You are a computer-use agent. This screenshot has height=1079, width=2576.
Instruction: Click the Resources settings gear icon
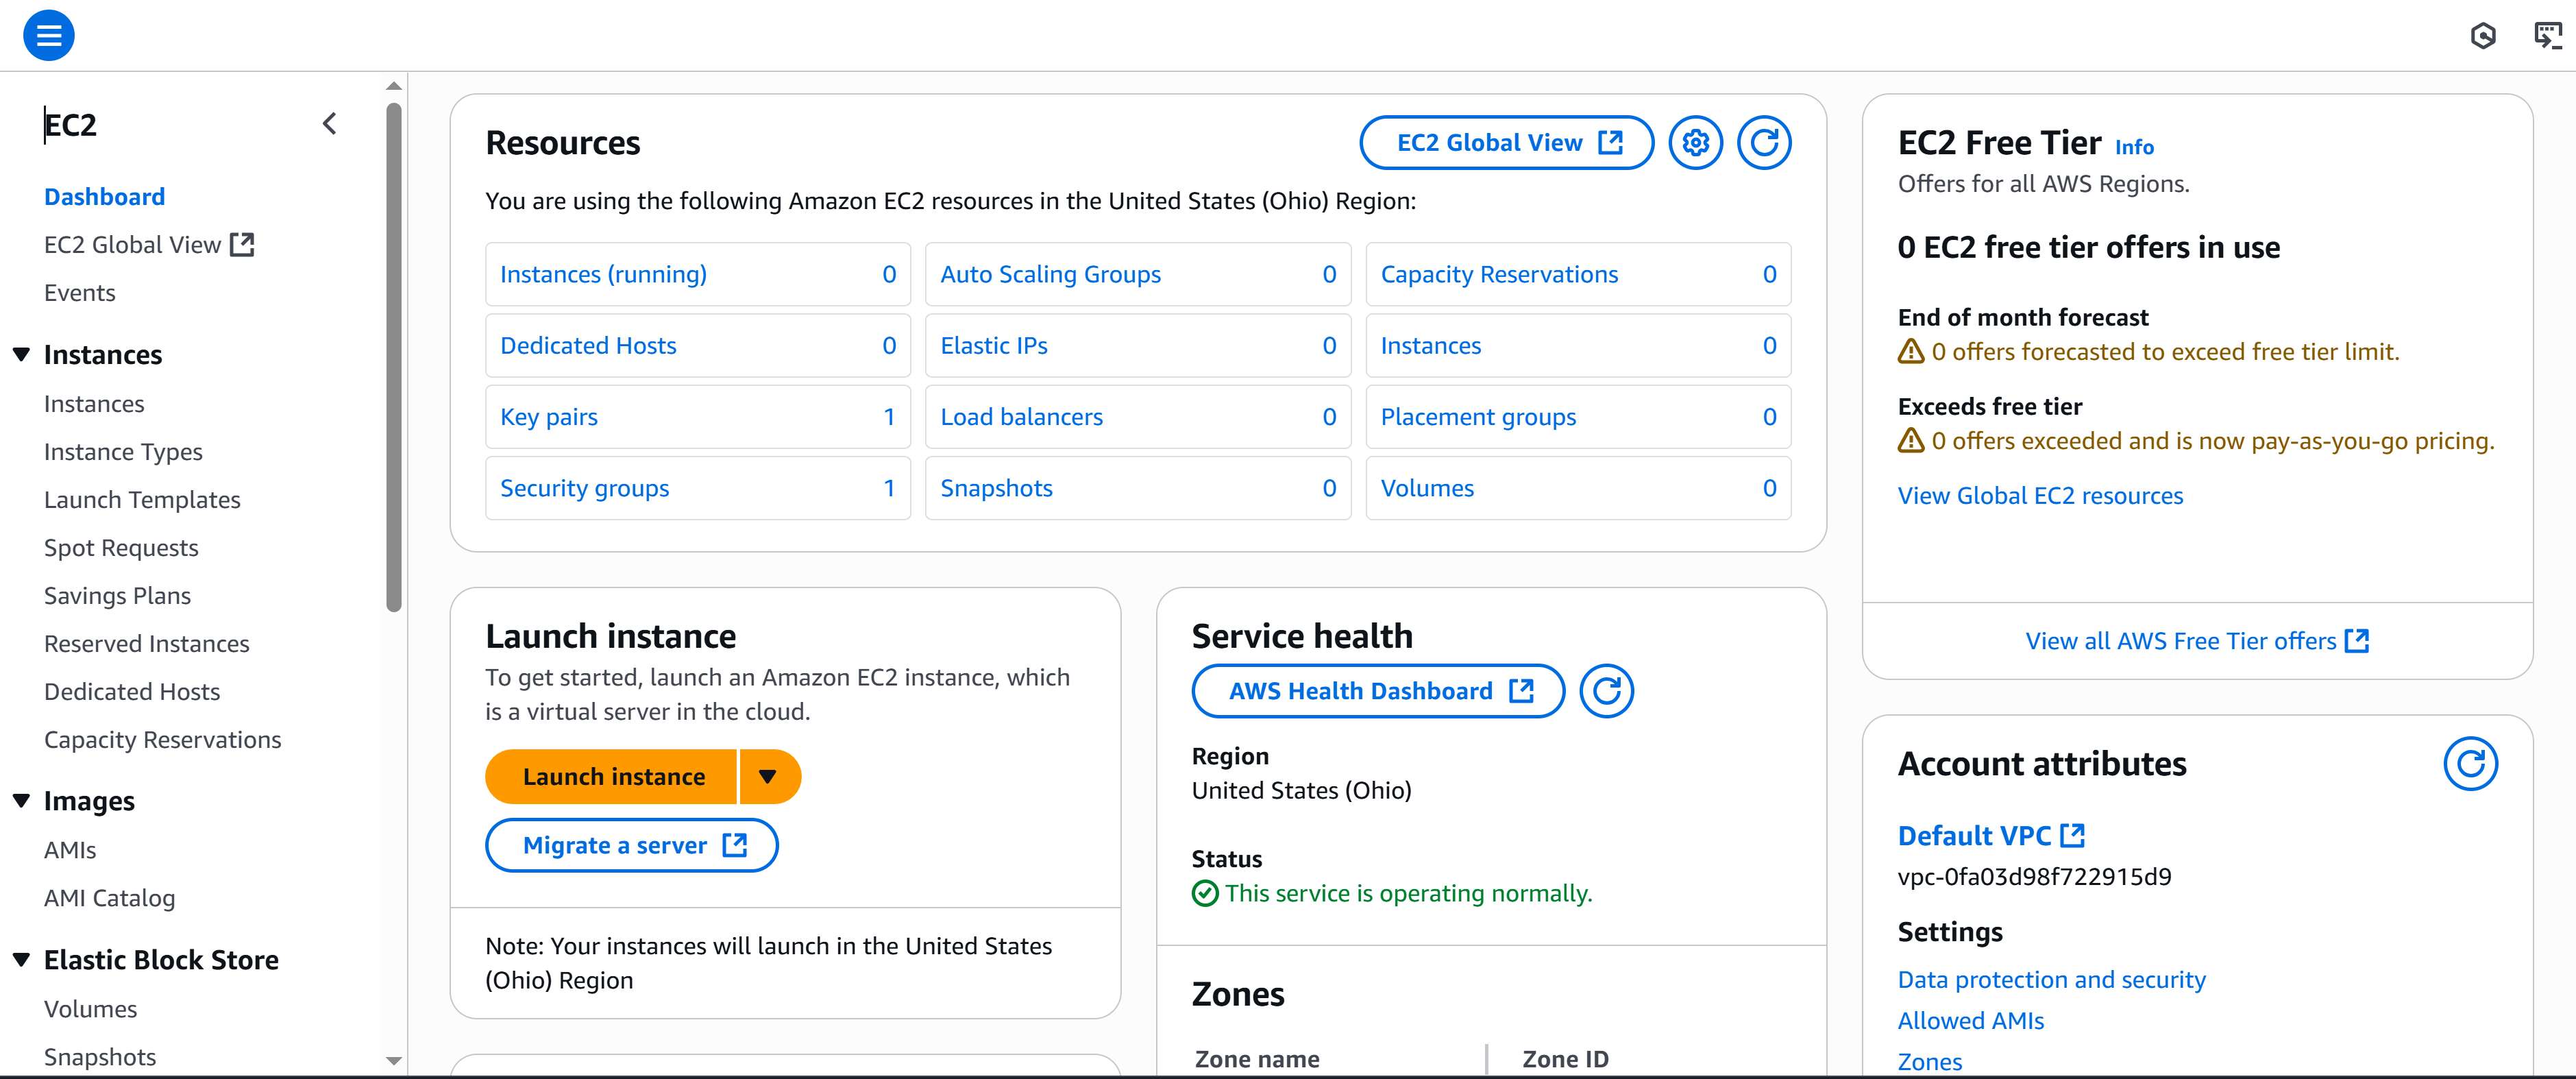click(1695, 143)
